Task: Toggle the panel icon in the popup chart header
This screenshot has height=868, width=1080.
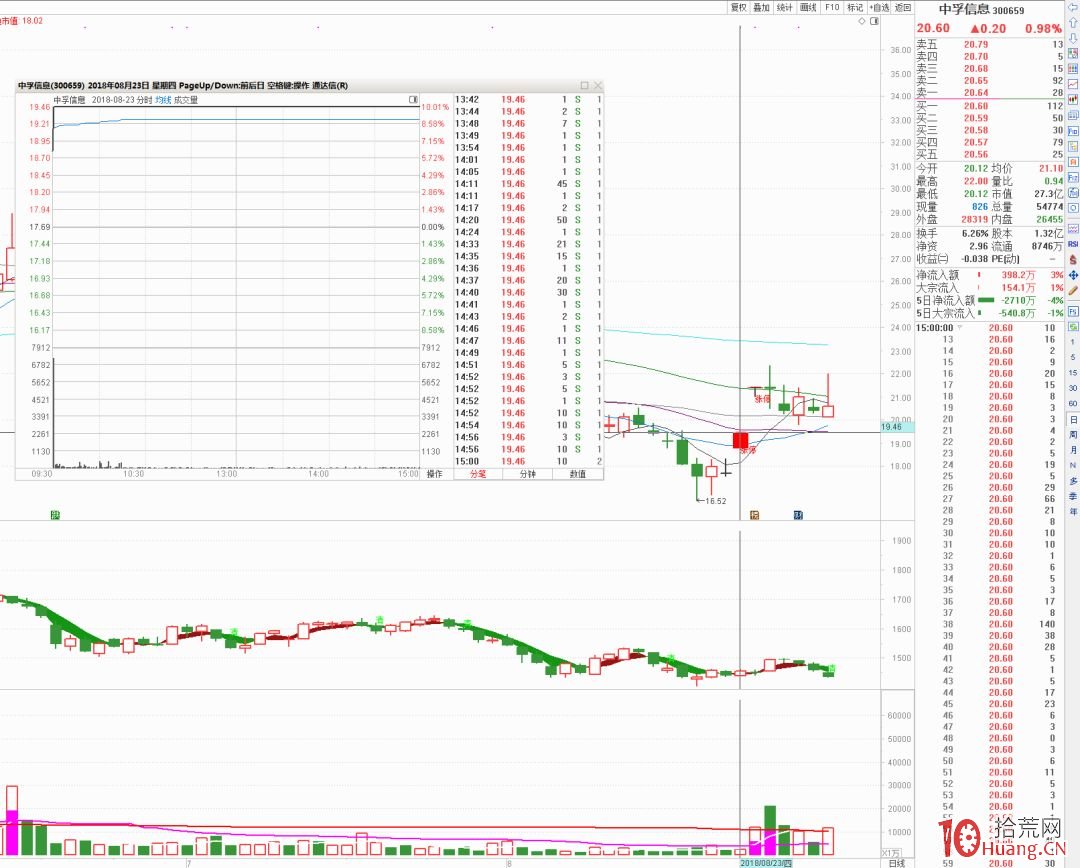Action: (x=413, y=100)
